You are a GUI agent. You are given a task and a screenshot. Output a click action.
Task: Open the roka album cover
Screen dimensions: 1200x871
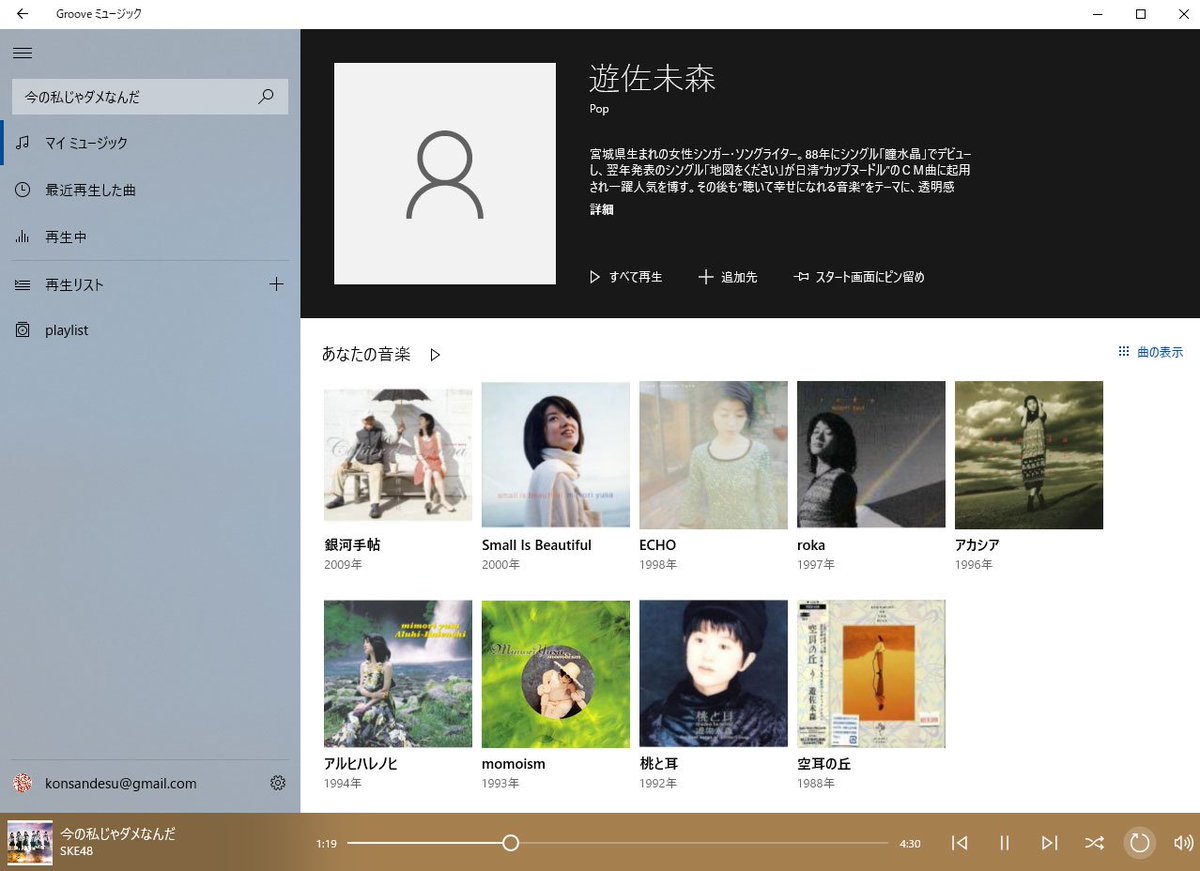(x=871, y=455)
